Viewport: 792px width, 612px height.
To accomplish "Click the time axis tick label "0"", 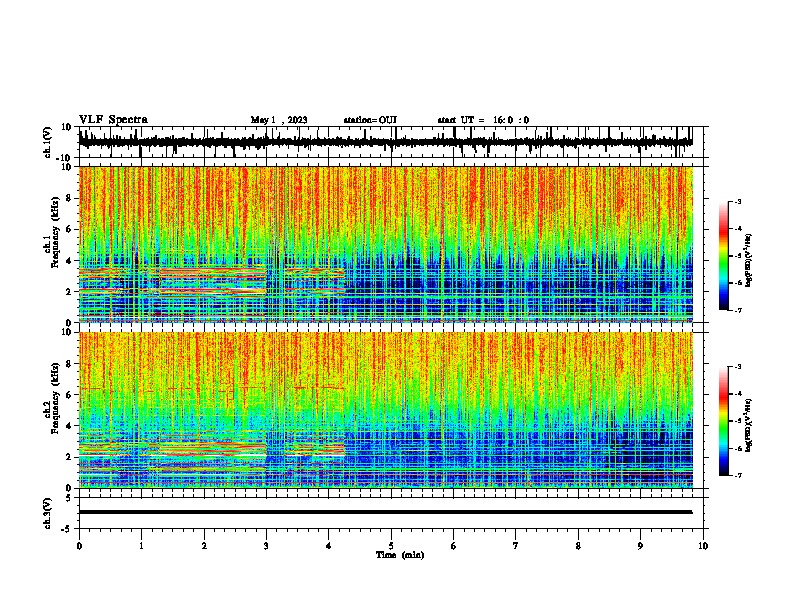I will tap(79, 546).
